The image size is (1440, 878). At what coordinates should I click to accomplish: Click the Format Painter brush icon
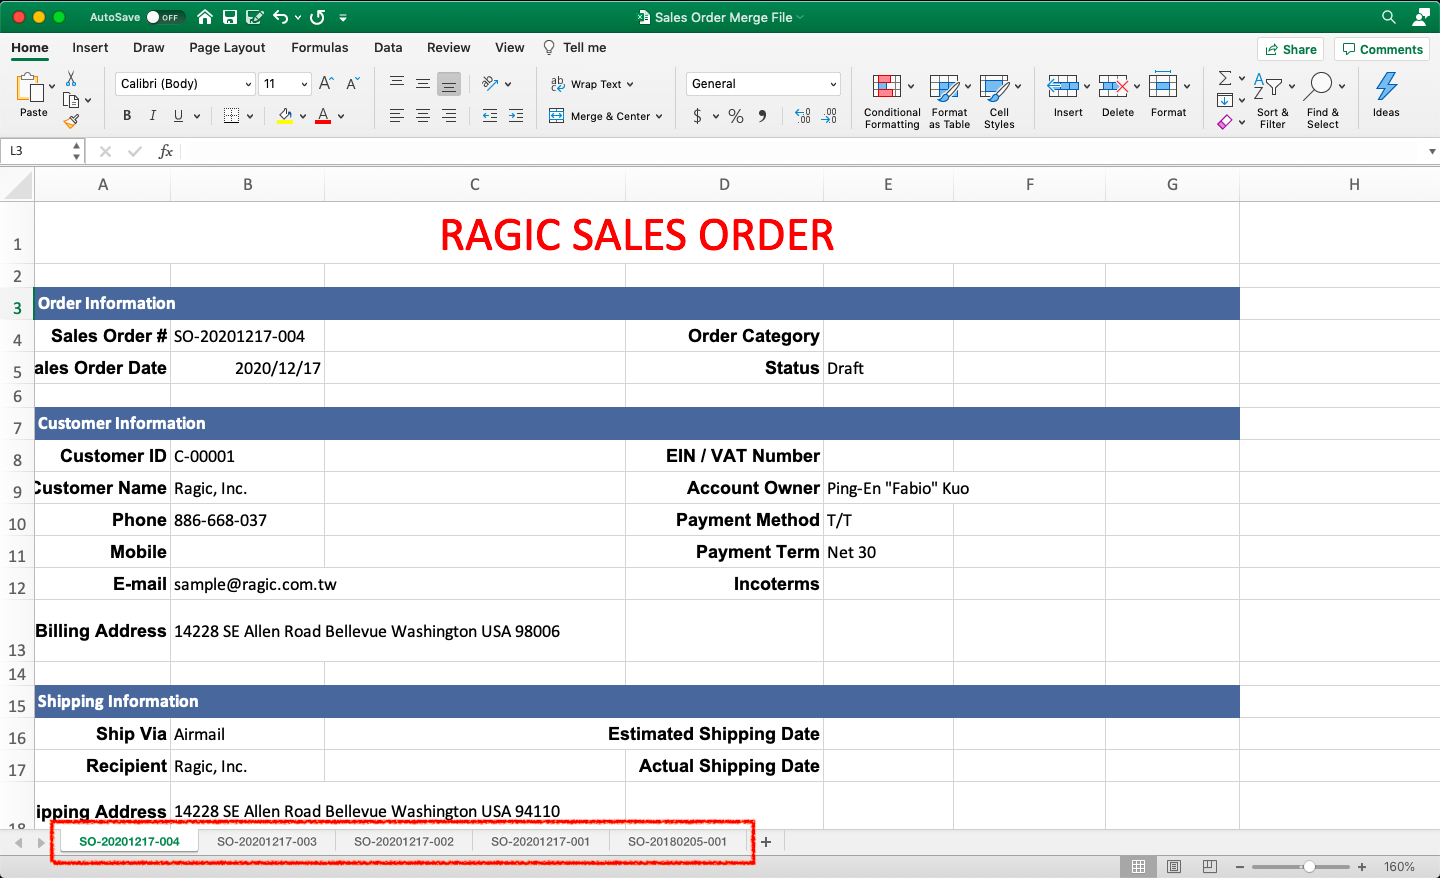pyautogui.click(x=71, y=122)
